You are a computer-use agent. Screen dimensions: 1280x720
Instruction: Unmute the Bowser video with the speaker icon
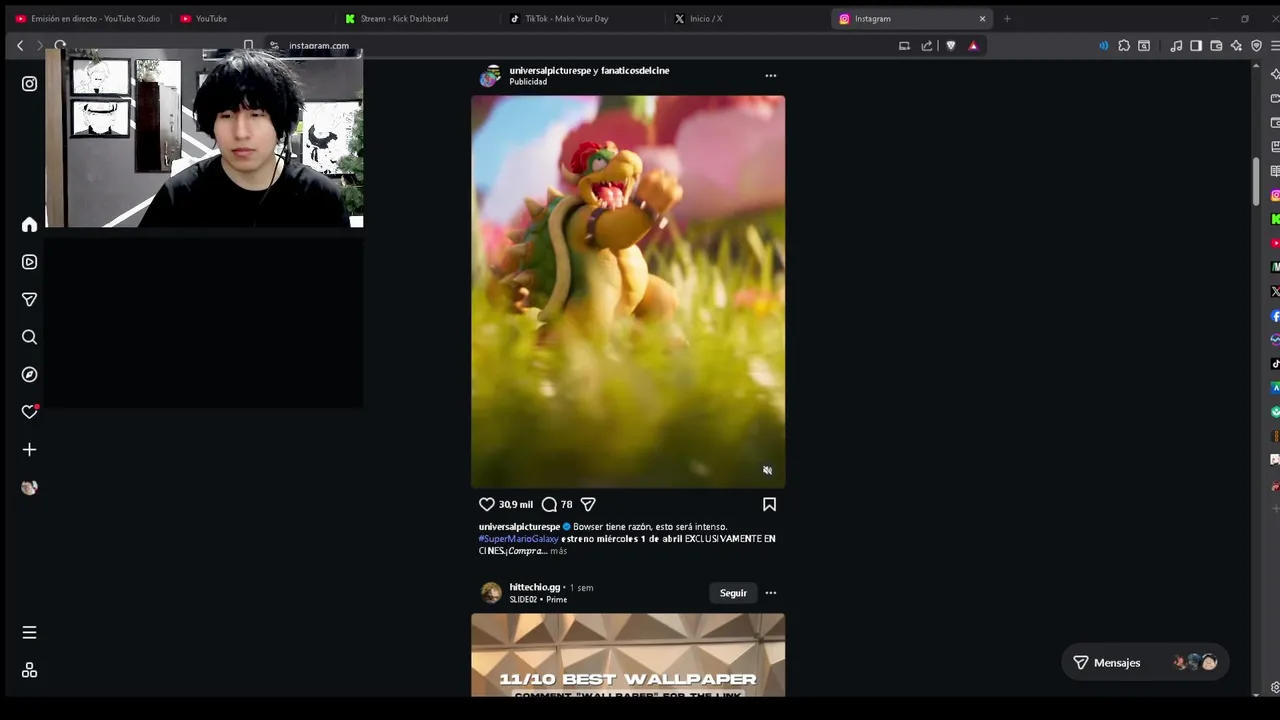767,470
